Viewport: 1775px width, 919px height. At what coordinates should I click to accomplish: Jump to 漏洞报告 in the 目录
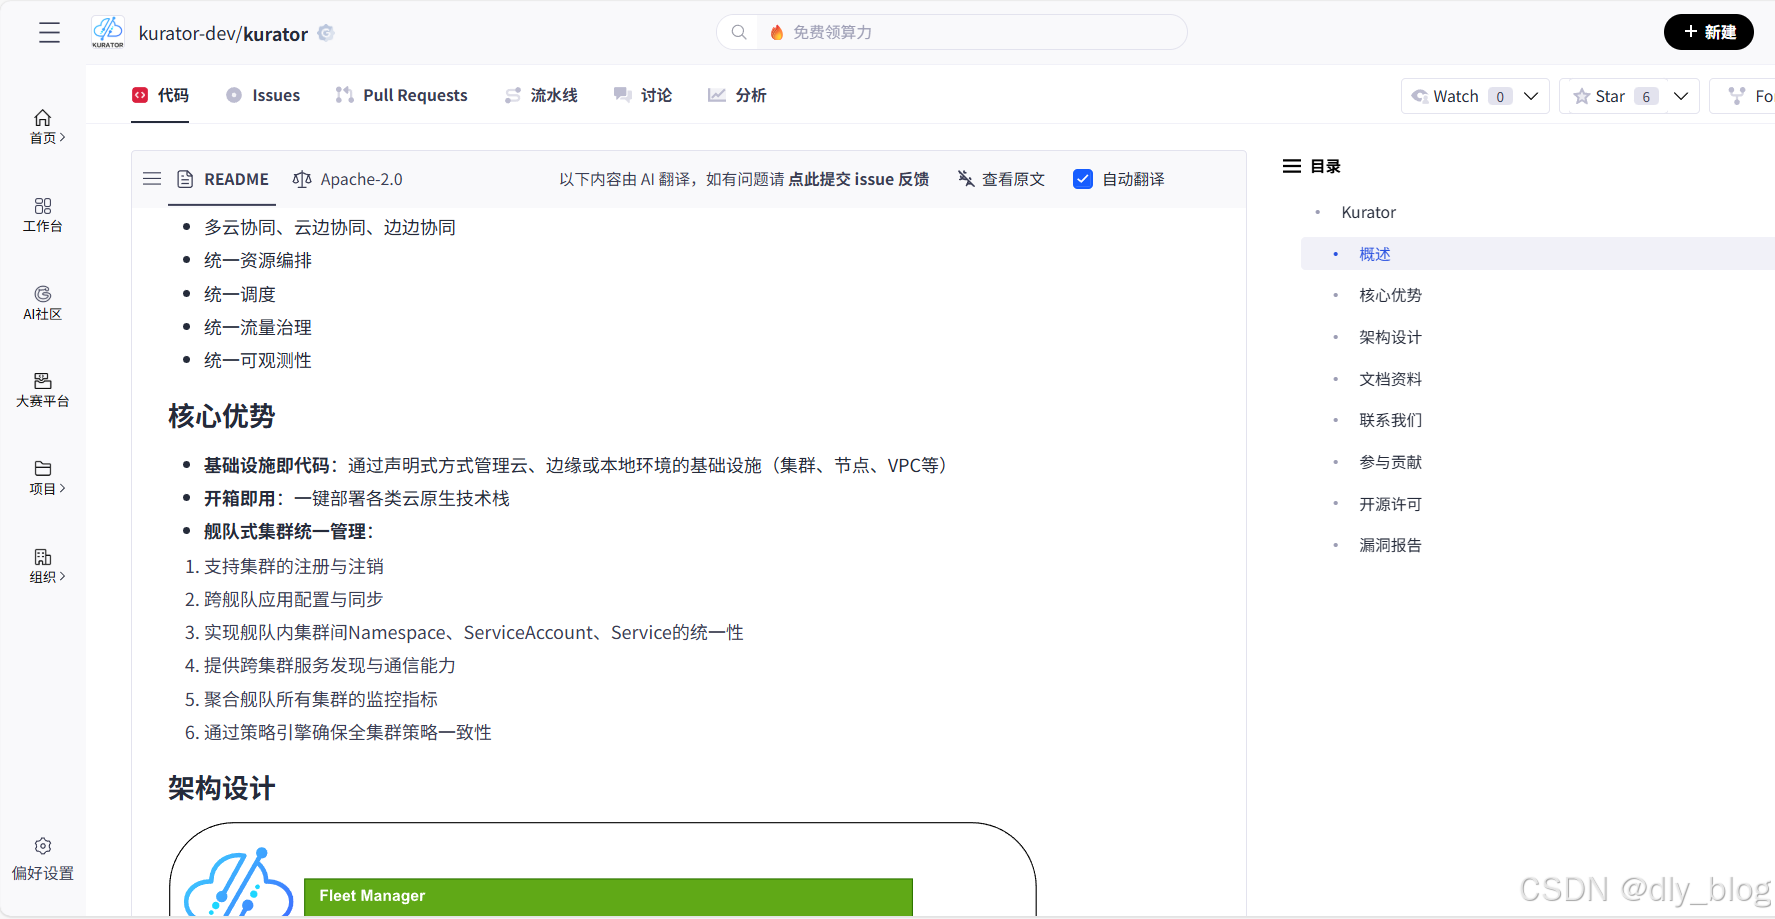point(1390,545)
